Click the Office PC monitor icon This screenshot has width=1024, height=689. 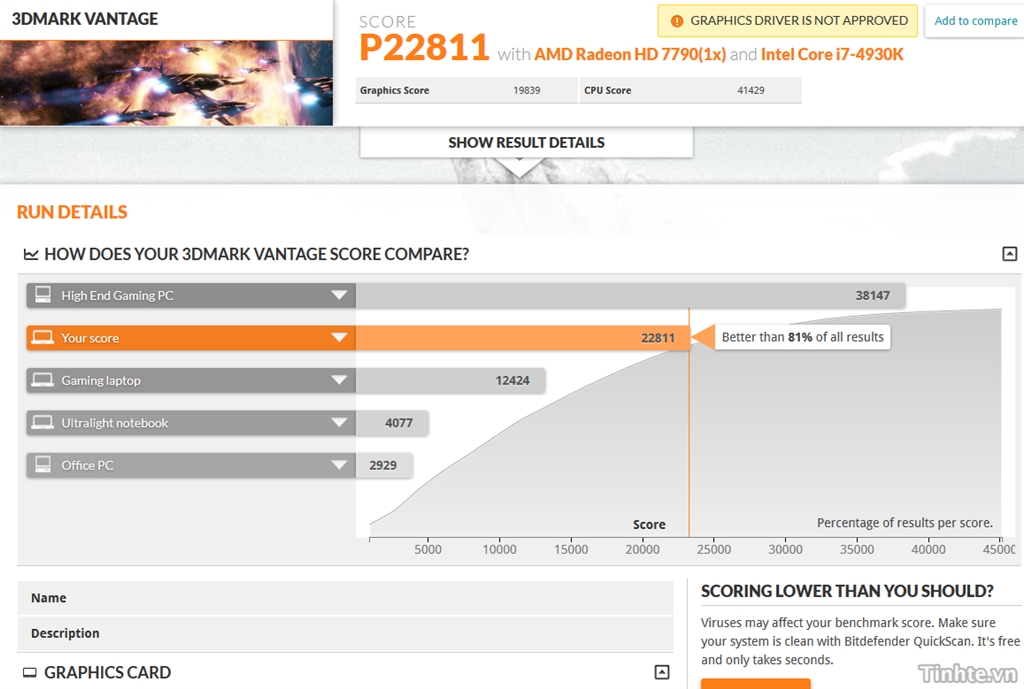43,464
